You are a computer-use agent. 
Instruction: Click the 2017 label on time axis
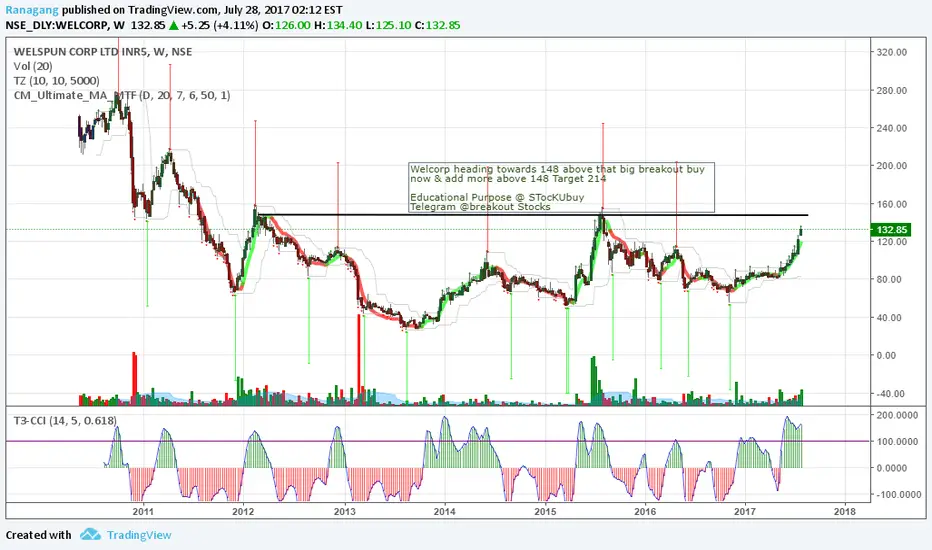coord(745,511)
